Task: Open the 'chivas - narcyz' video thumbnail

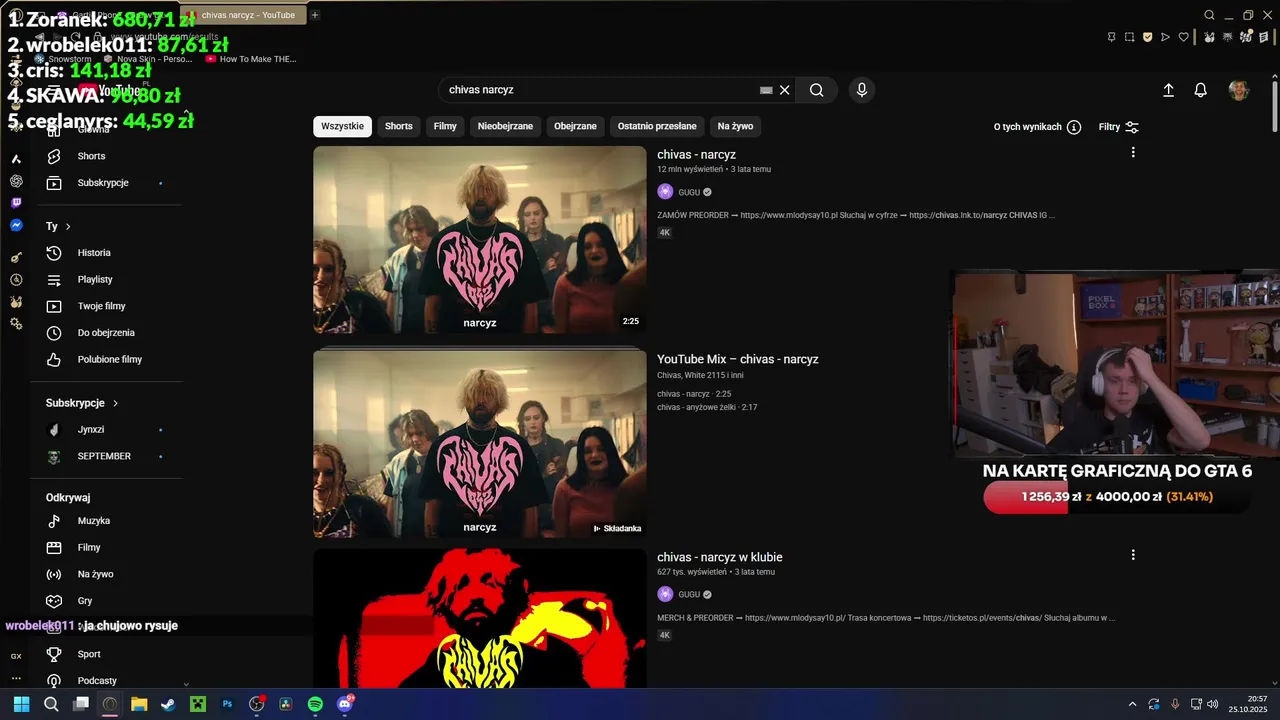Action: [x=480, y=240]
